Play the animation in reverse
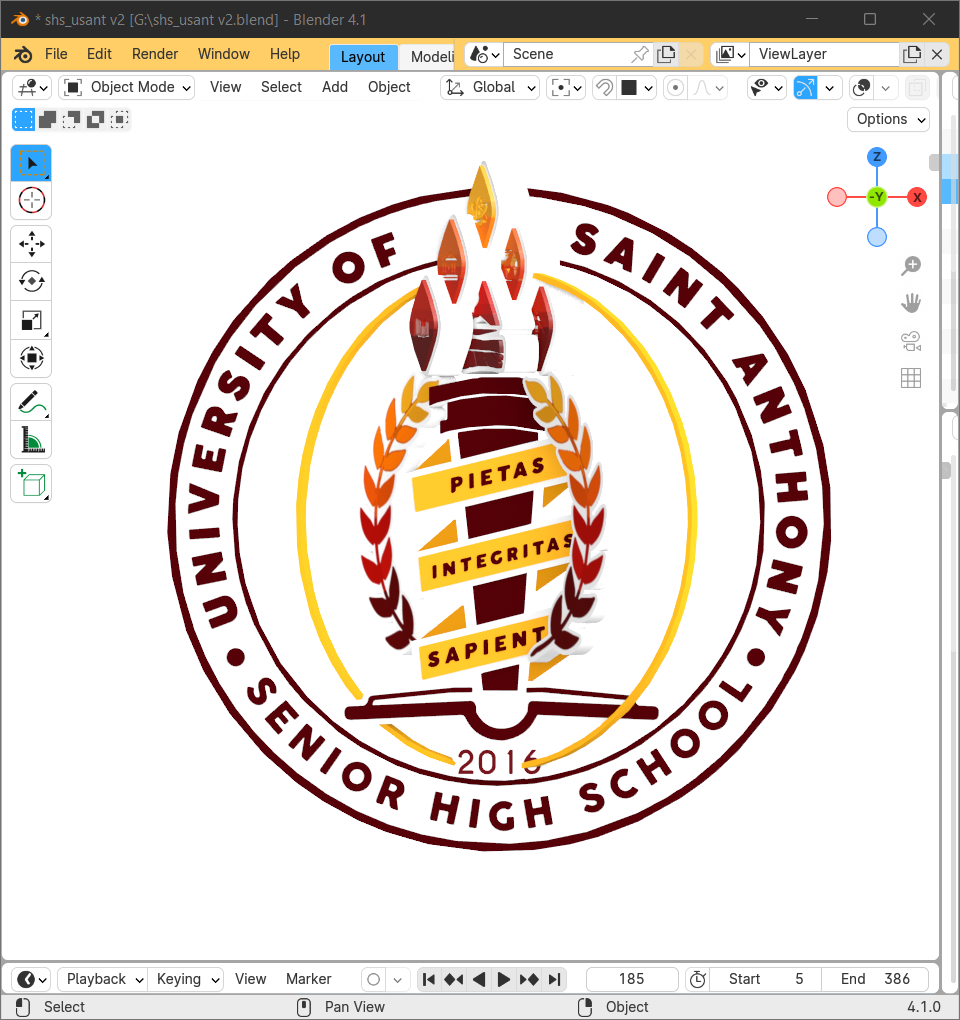The image size is (960, 1020). [479, 979]
